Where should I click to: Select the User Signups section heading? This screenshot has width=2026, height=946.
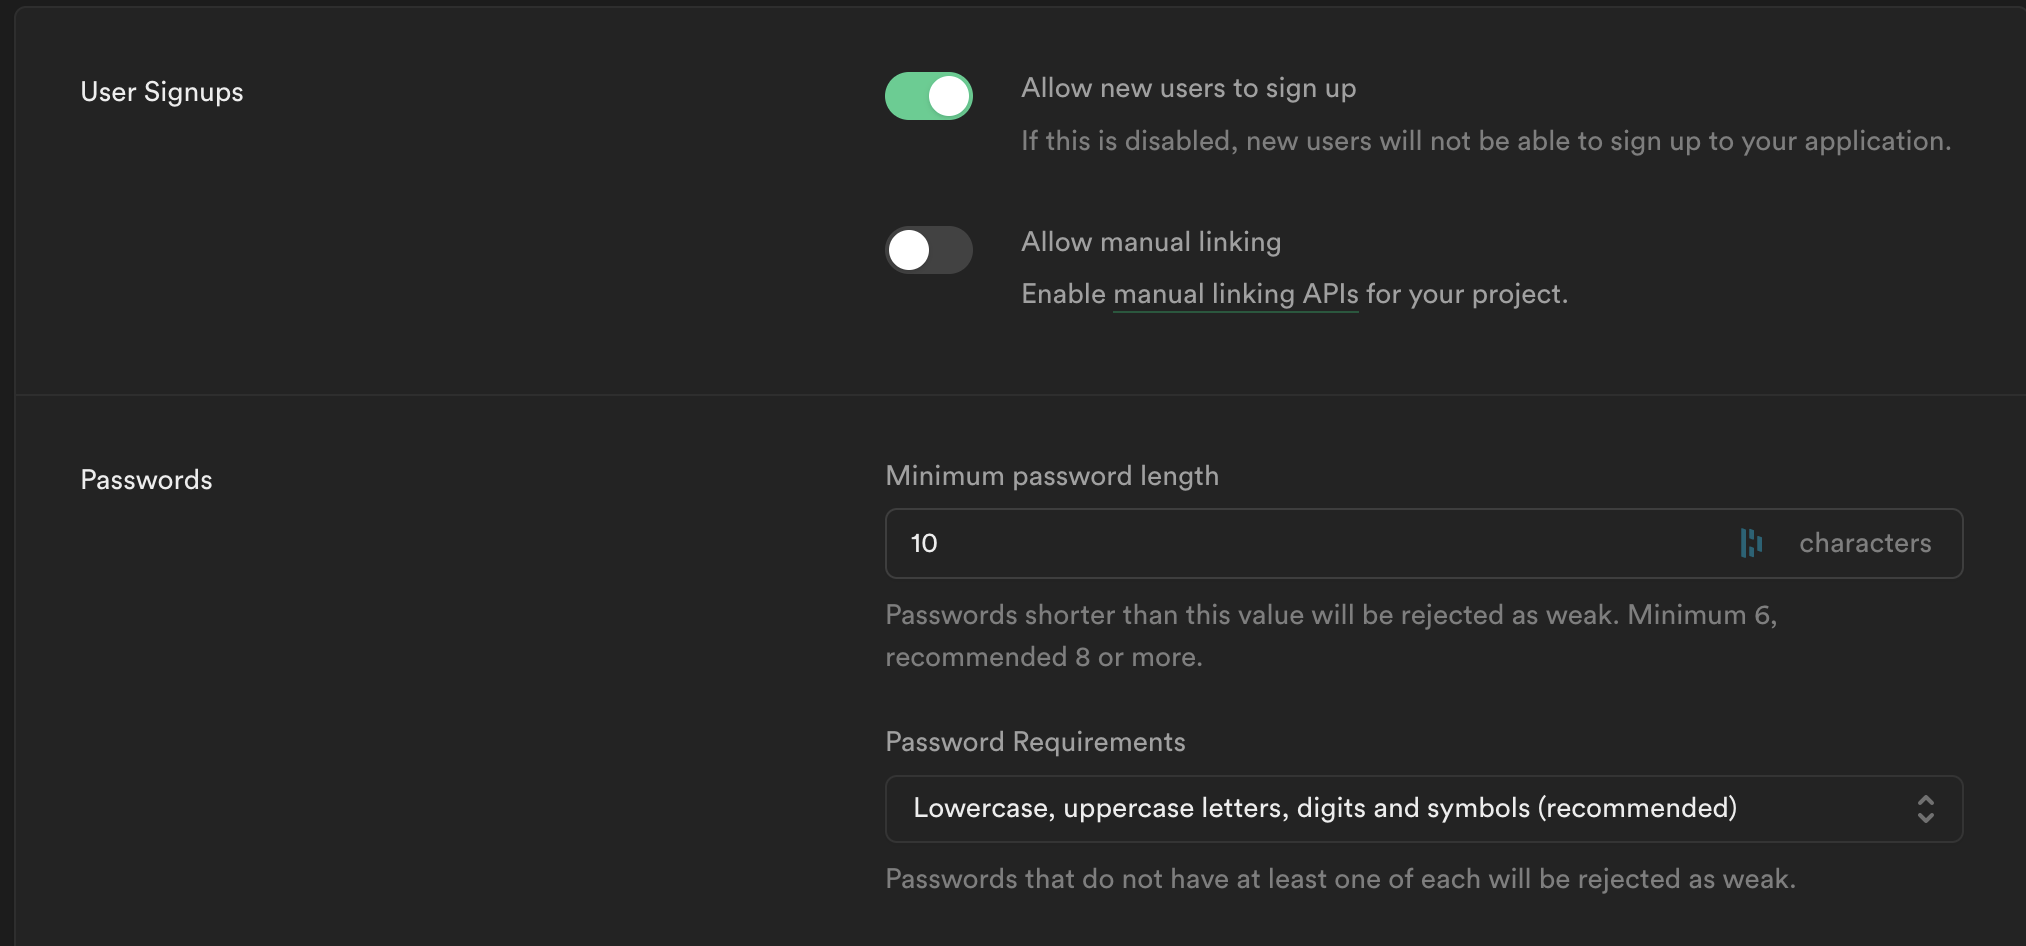point(162,92)
